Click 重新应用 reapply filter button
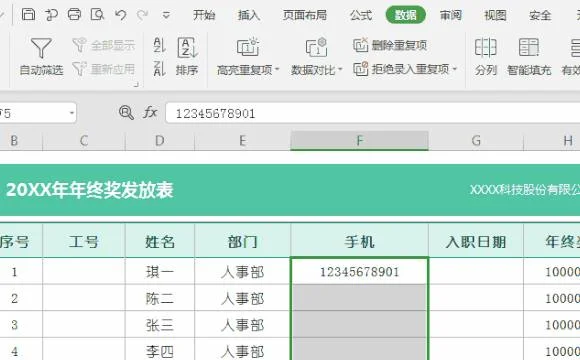 click(104, 69)
